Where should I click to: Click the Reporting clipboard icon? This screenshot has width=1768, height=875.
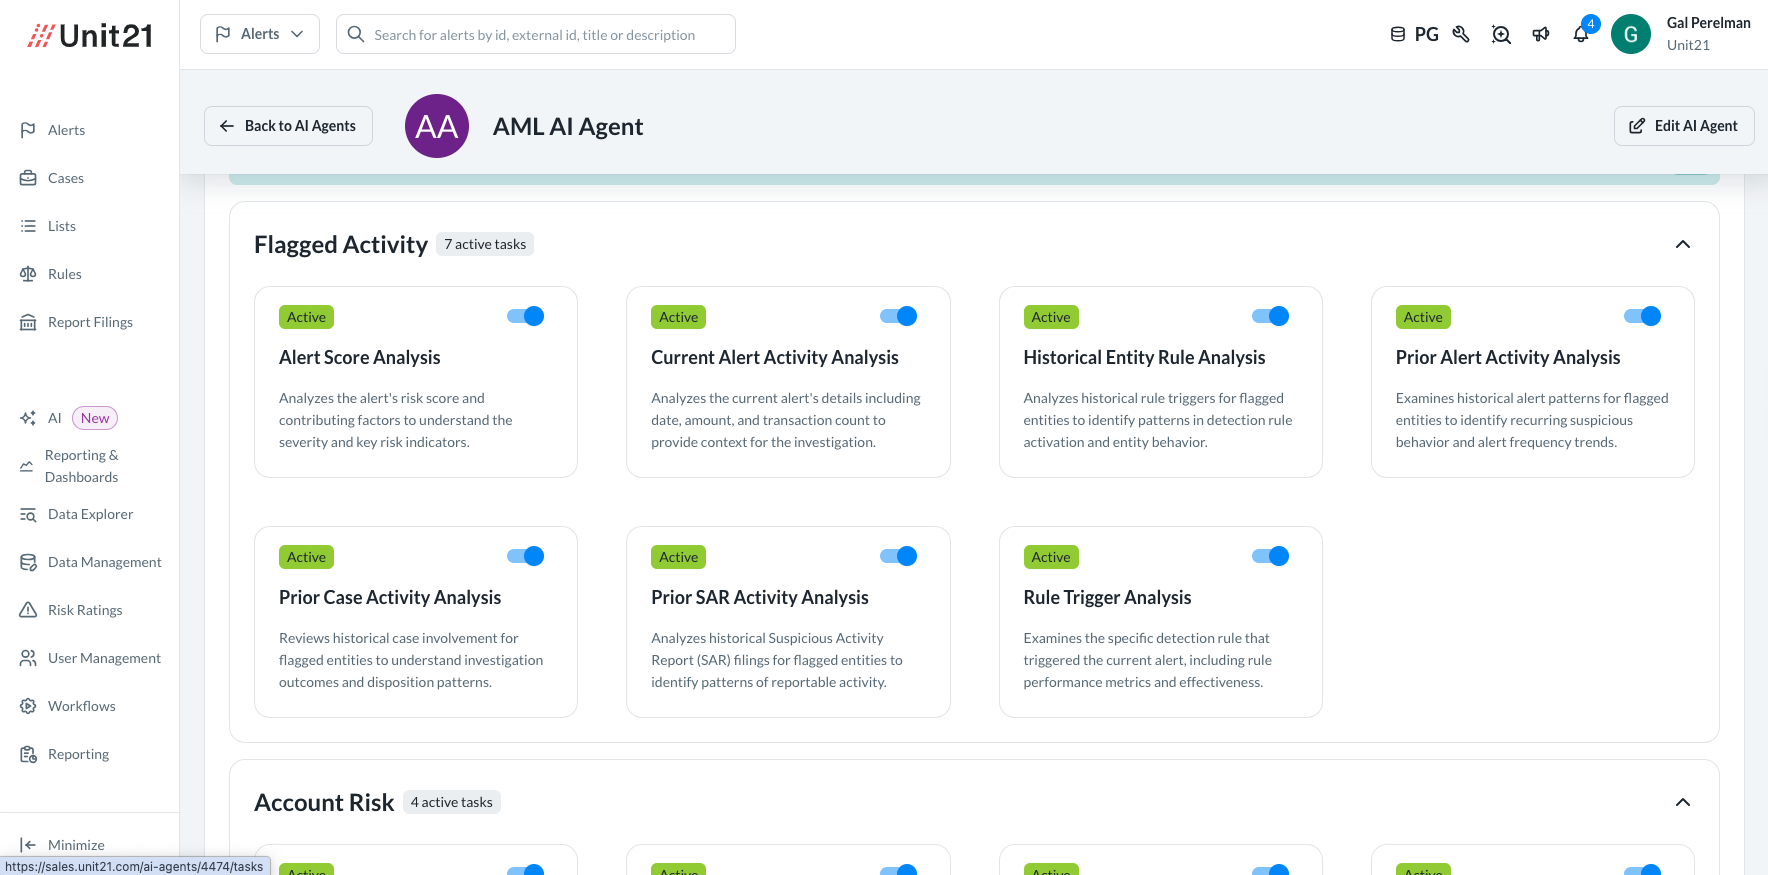pos(28,754)
